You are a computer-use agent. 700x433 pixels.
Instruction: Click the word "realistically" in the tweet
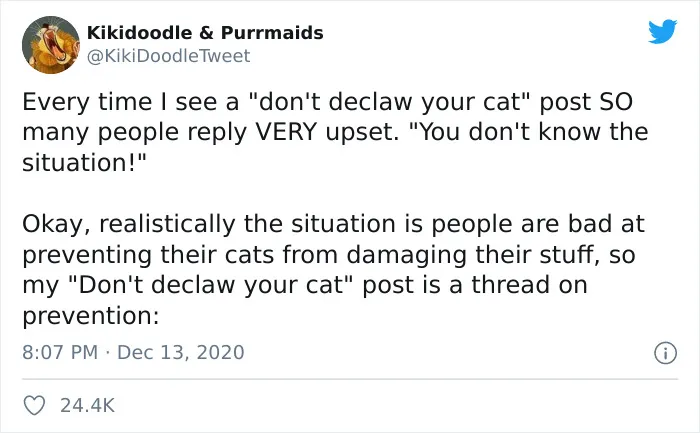coord(167,224)
